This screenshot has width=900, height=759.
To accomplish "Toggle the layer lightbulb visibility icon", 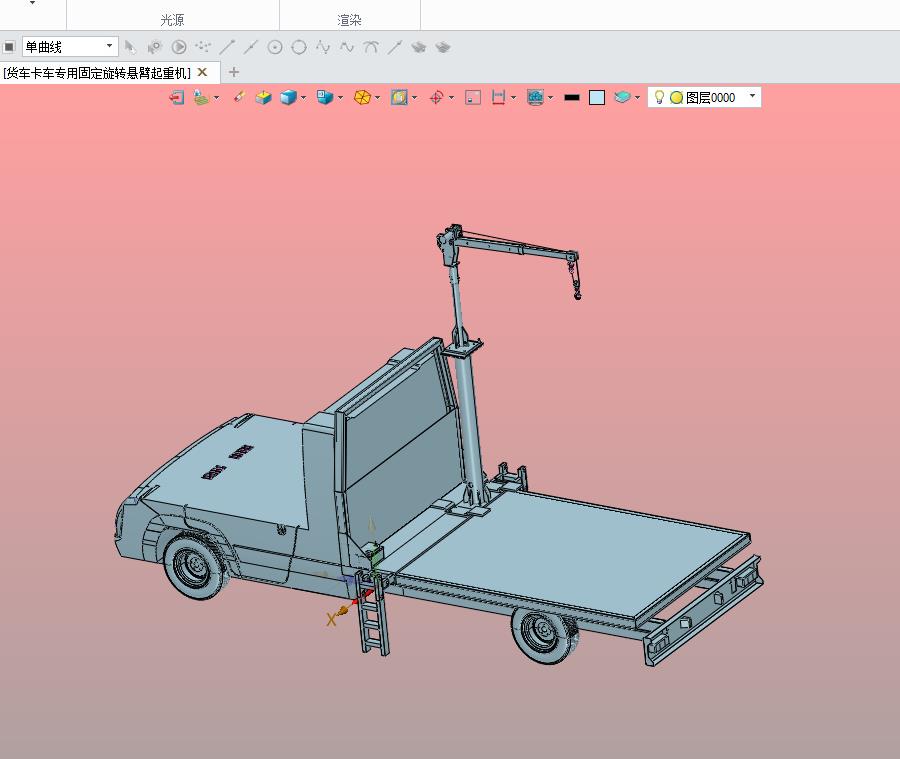I will coord(659,97).
